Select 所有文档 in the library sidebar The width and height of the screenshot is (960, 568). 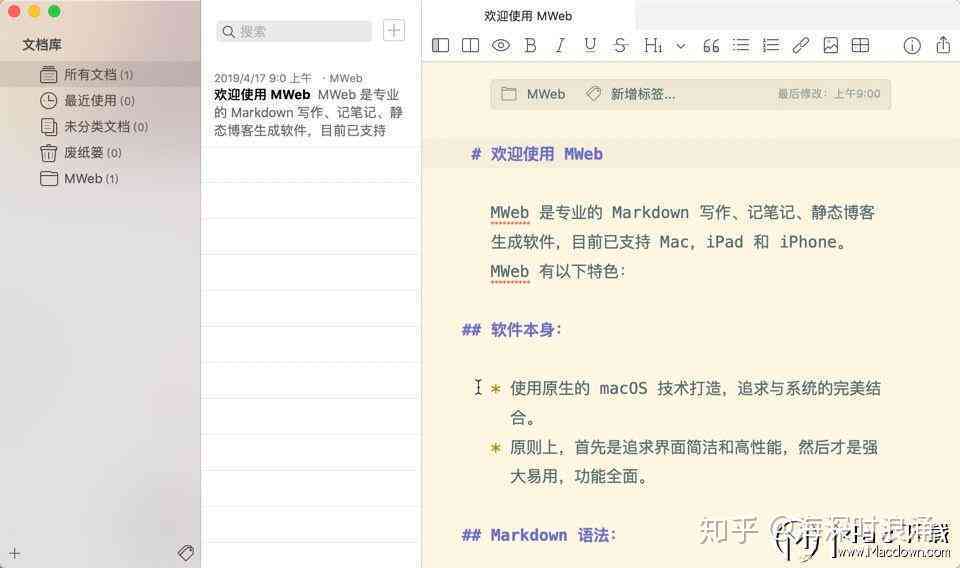(100, 75)
